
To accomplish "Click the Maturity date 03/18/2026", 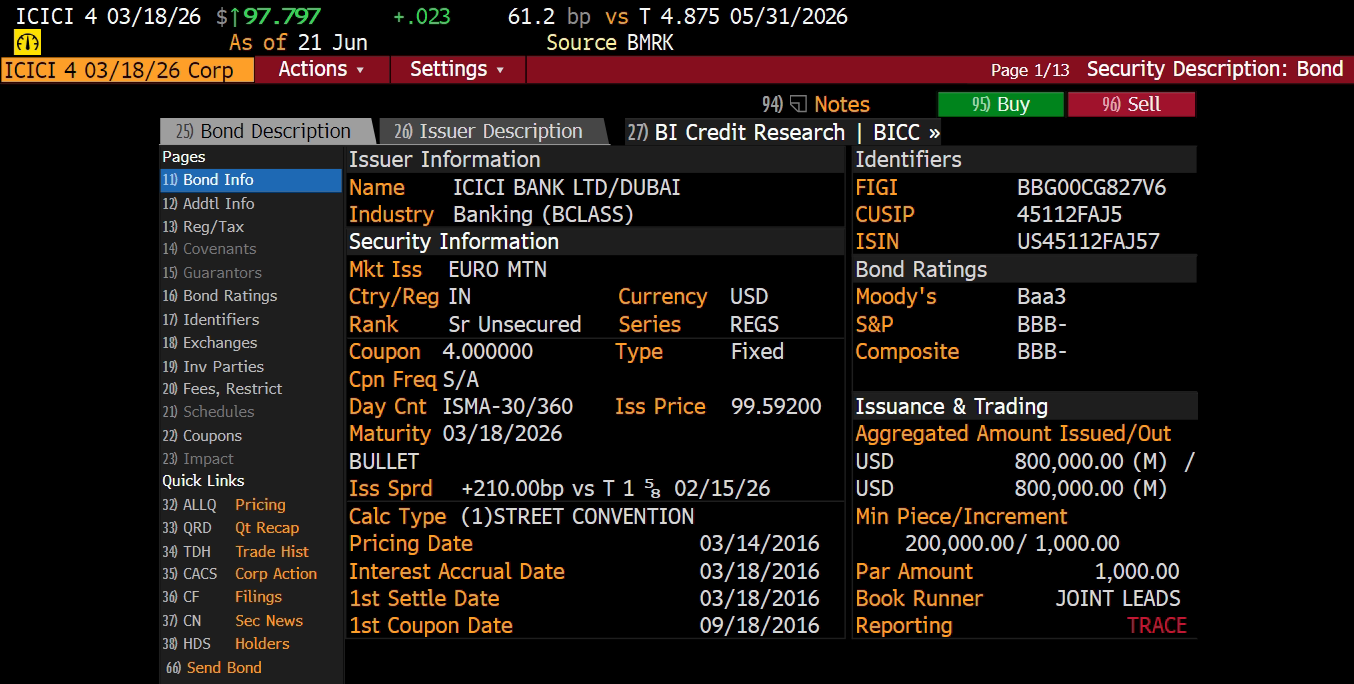I will coord(502,434).
